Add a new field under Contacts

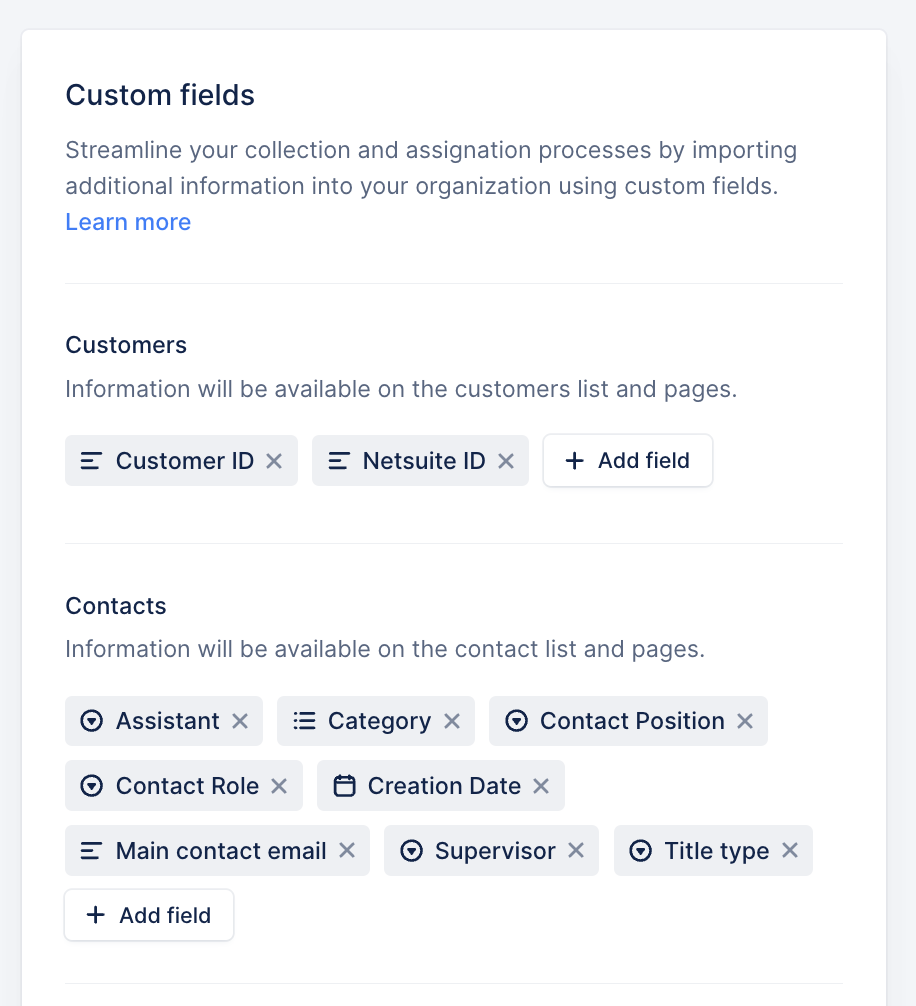pos(148,914)
